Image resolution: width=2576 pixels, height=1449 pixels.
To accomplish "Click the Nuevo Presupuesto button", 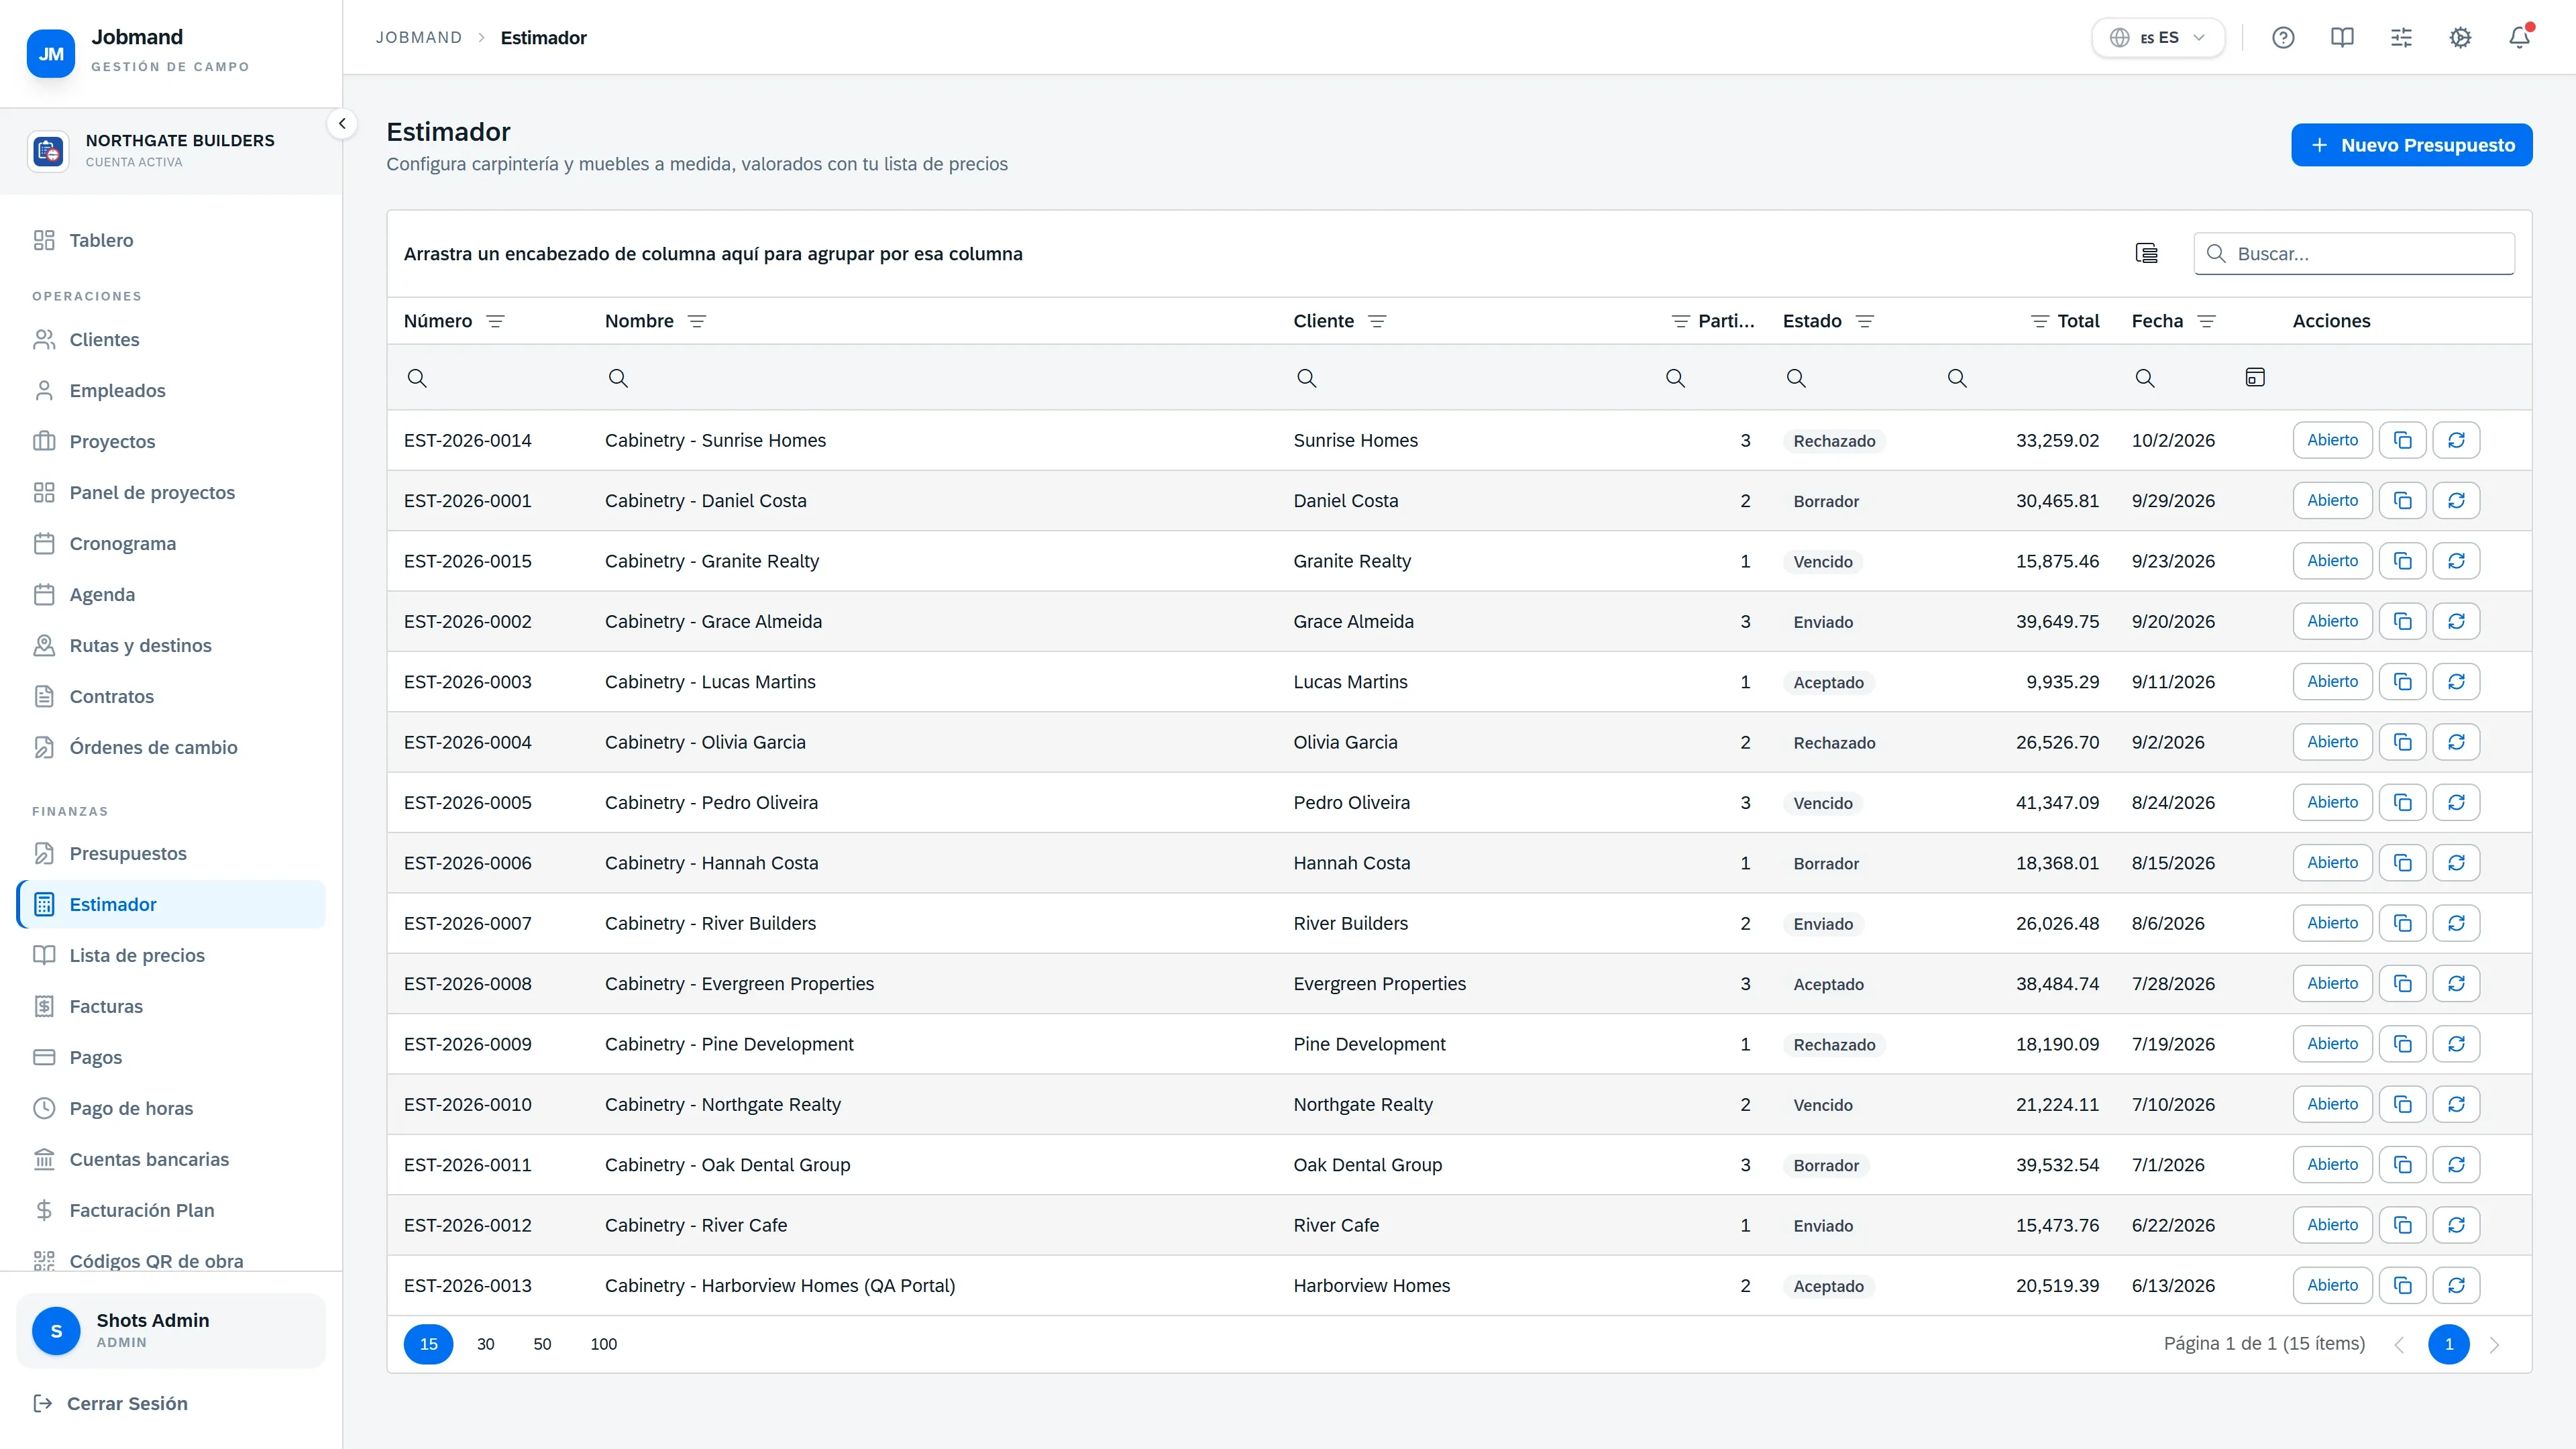I will pyautogui.click(x=2412, y=145).
